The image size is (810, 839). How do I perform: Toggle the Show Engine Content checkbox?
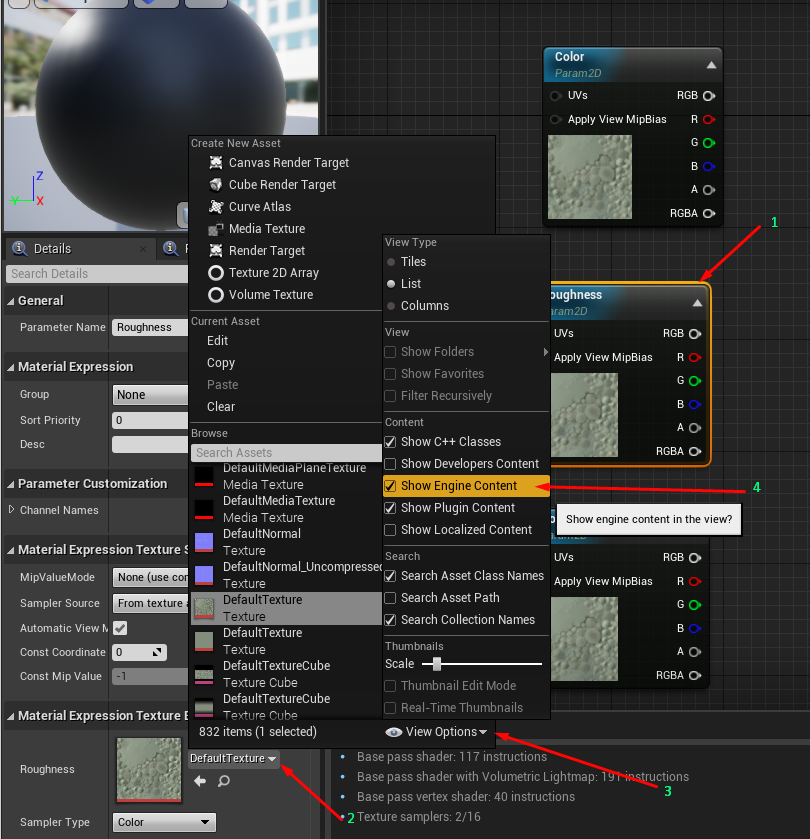[x=391, y=486]
